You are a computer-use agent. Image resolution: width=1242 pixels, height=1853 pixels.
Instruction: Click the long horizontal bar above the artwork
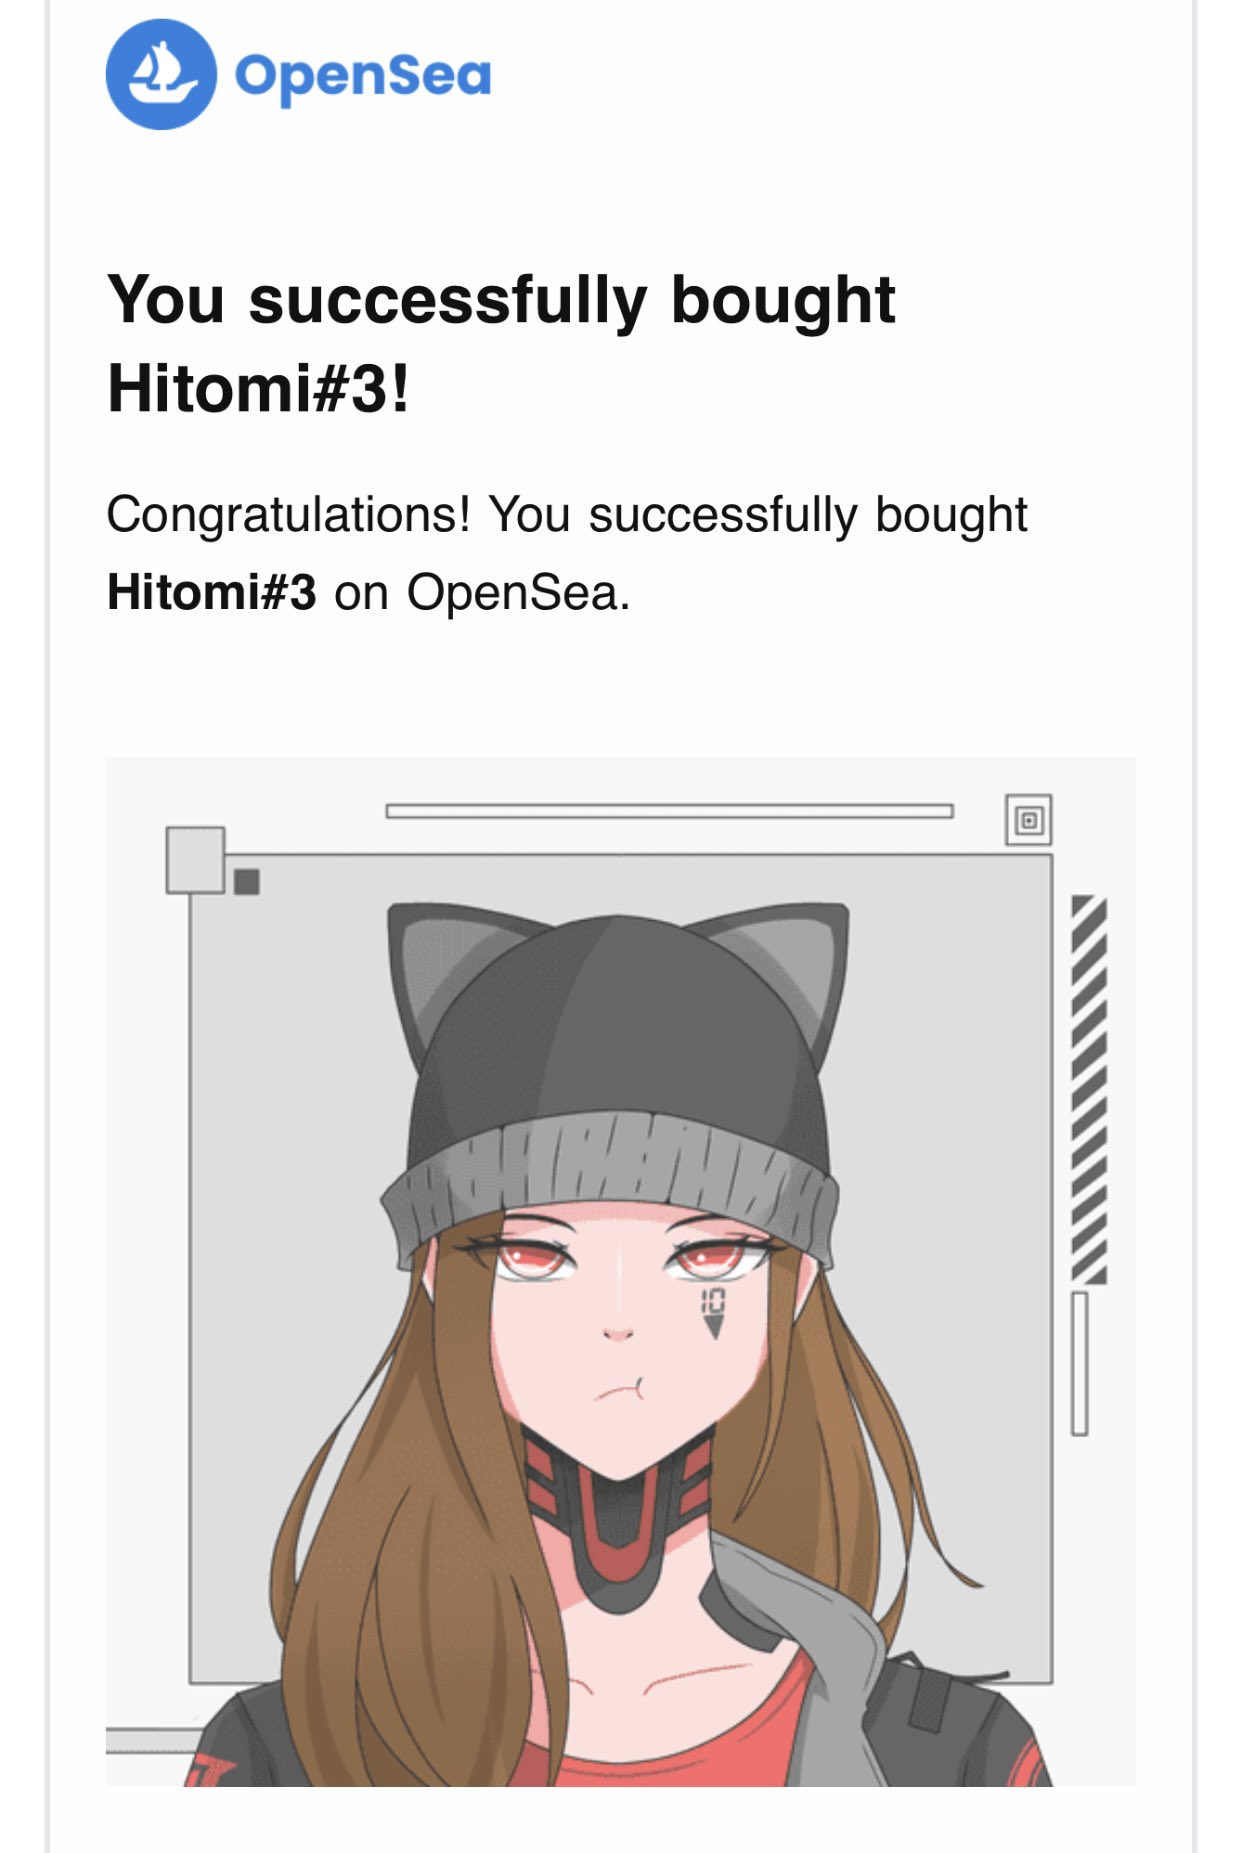pos(669,810)
